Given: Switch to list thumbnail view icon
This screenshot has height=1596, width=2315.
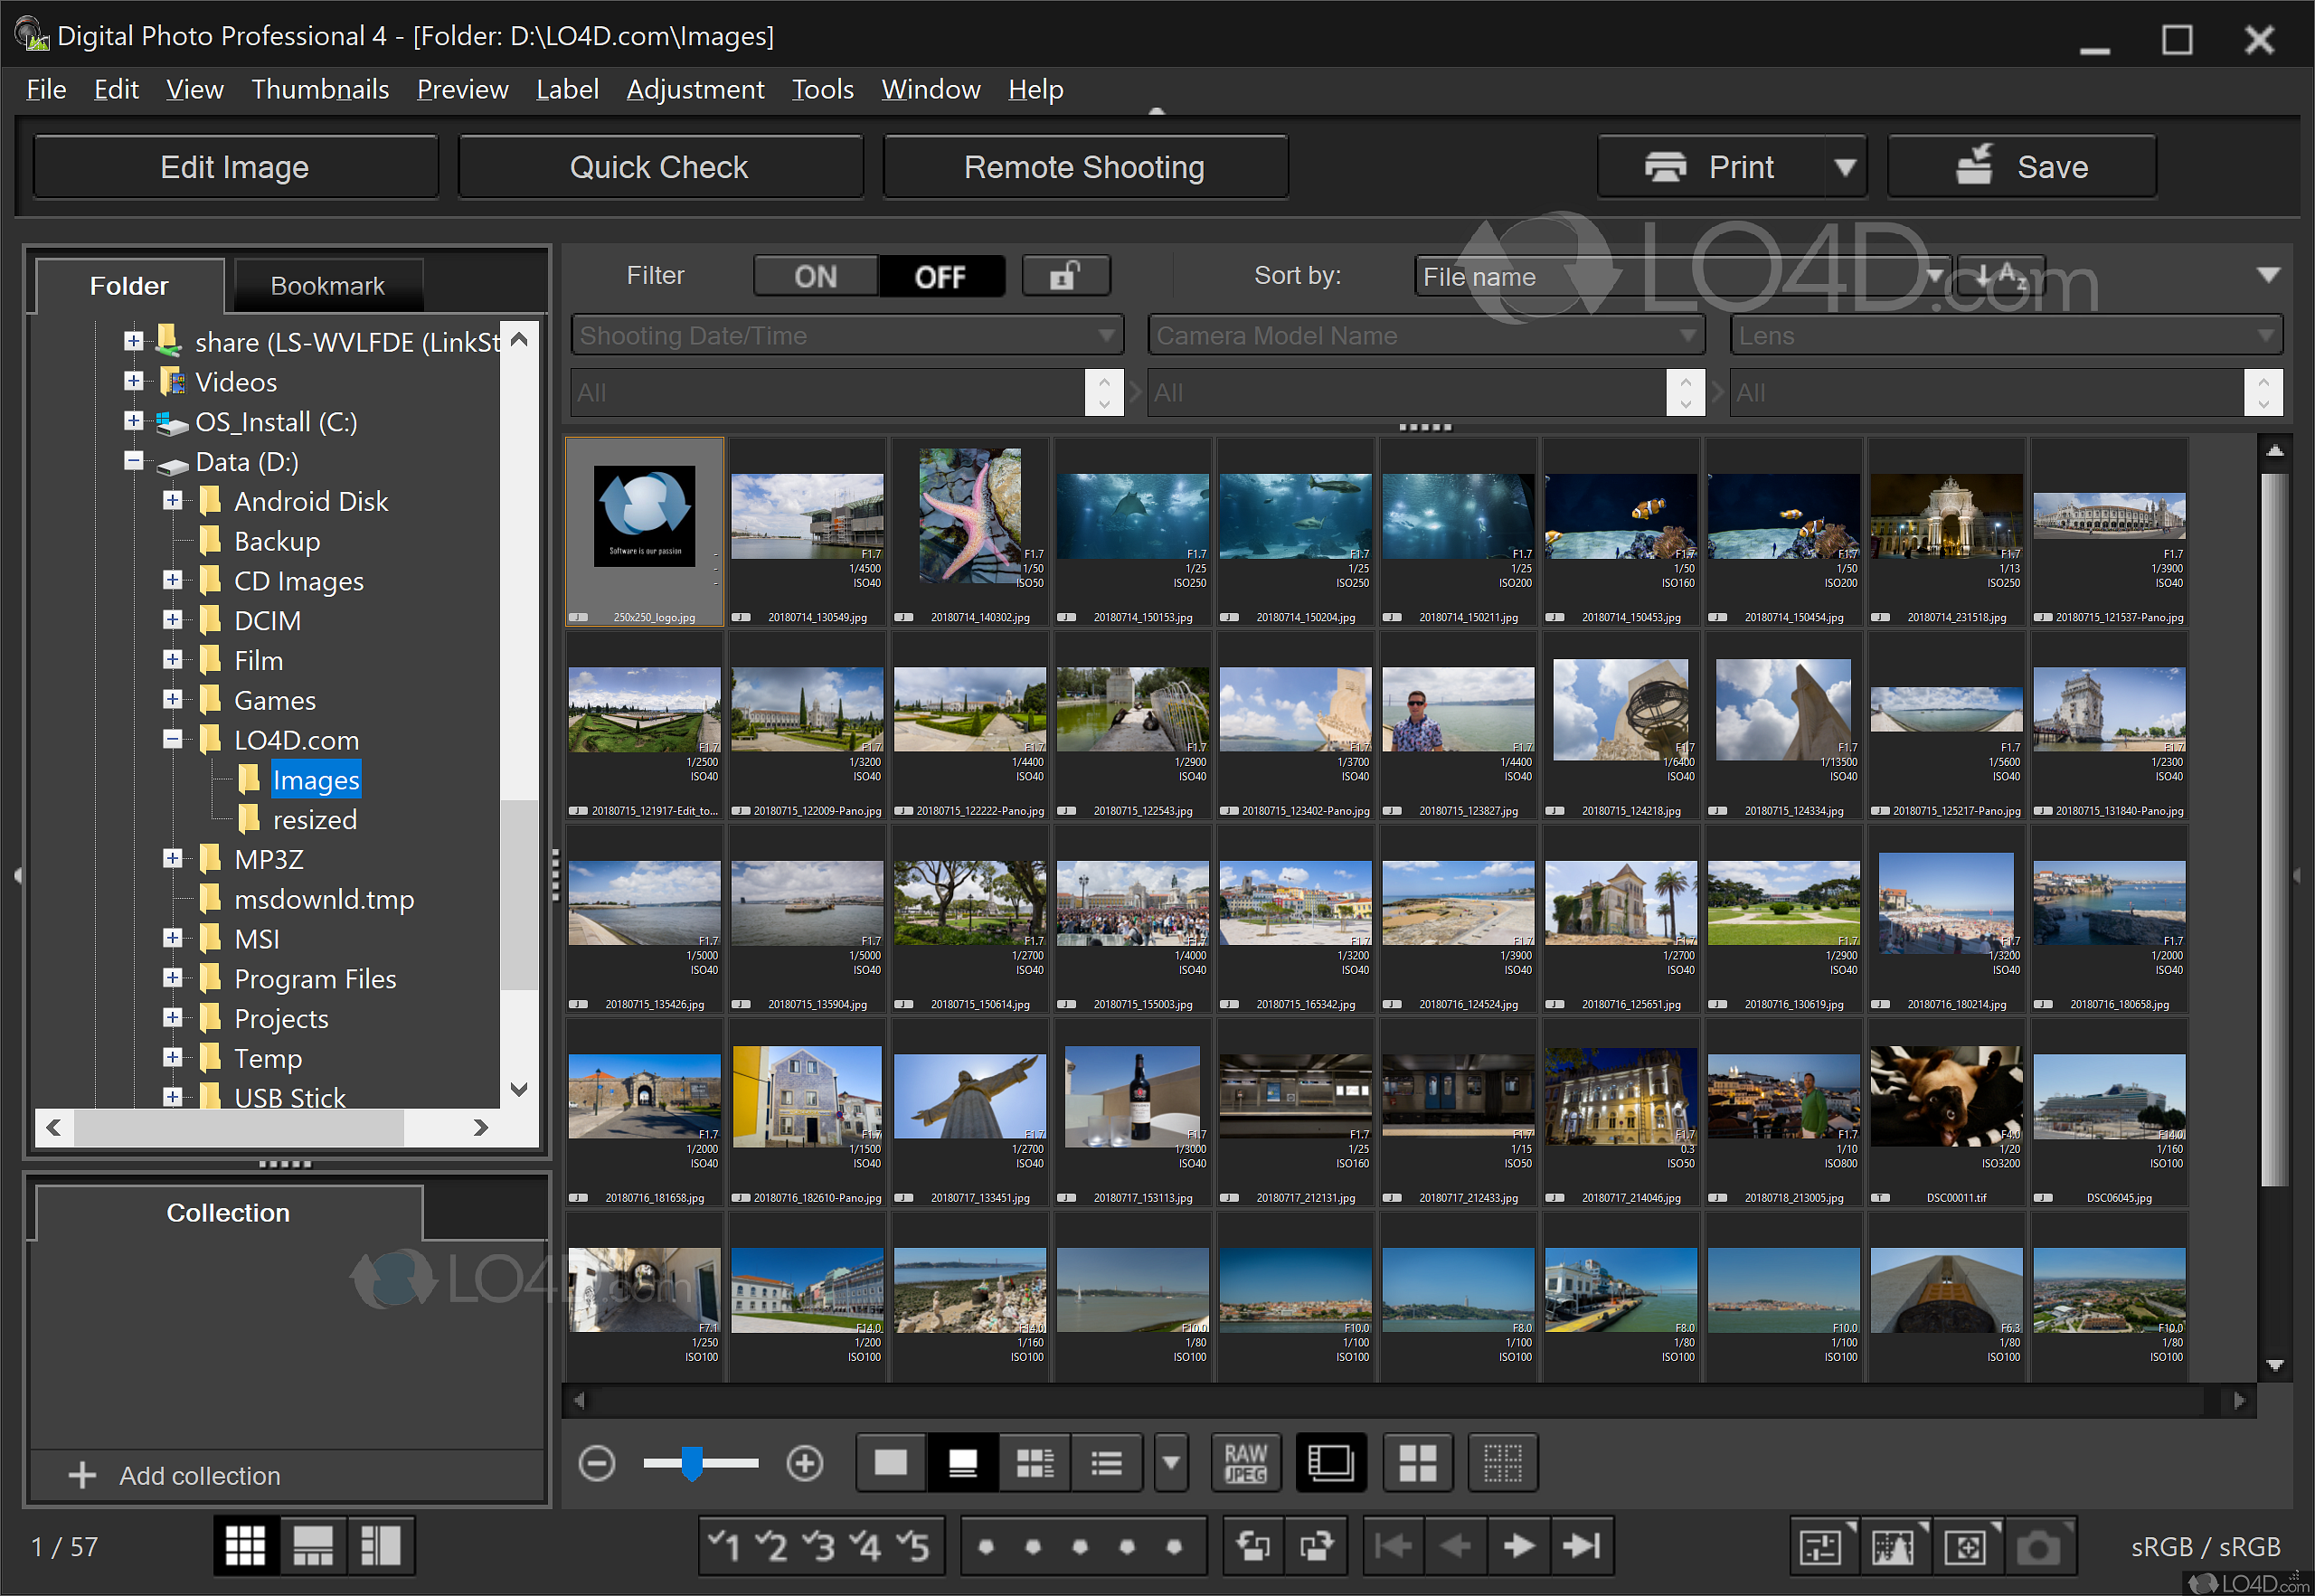Looking at the screenshot, I should (1106, 1464).
